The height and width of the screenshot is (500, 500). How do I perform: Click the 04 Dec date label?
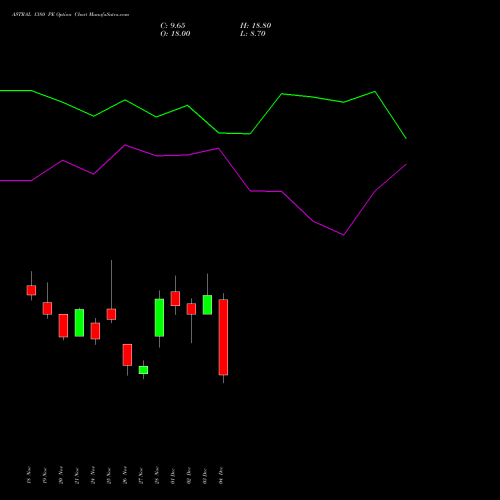(221, 475)
